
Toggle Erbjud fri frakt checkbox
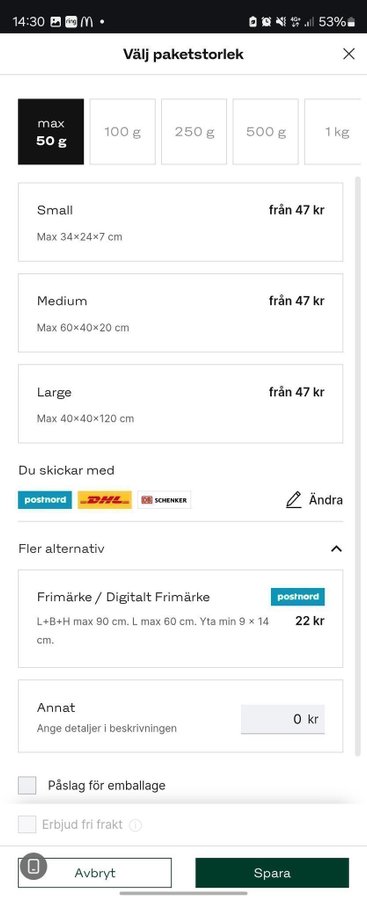pos(27,825)
